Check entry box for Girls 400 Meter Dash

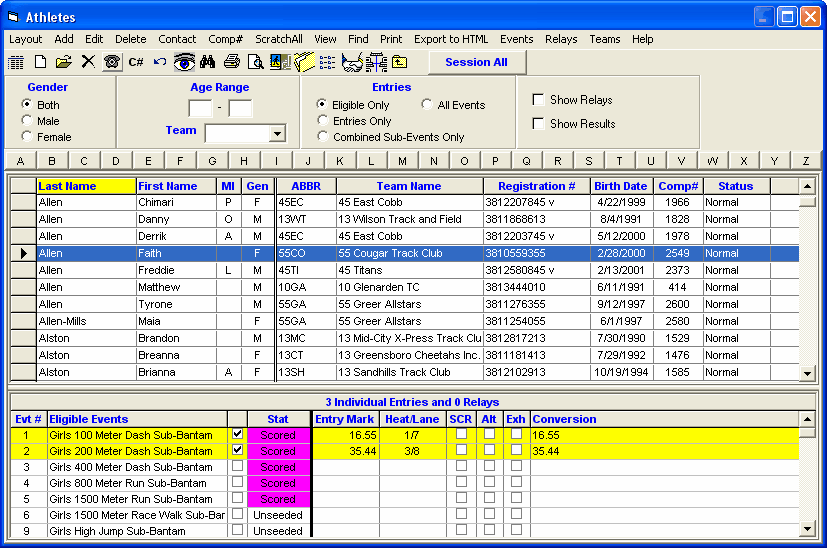[x=237, y=466]
